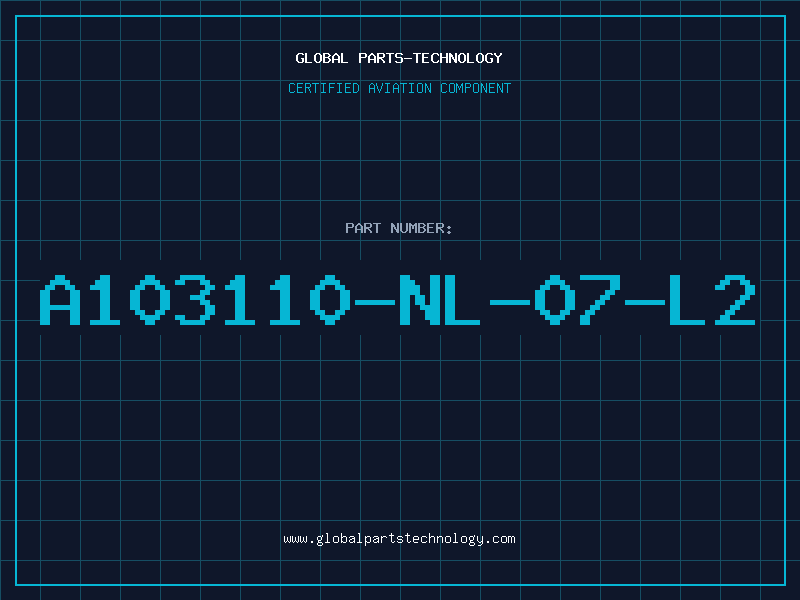This screenshot has width=800, height=600.
Task: Click the GLOBAL PARTS-TECHNOLOGY heading text
Action: (399, 58)
